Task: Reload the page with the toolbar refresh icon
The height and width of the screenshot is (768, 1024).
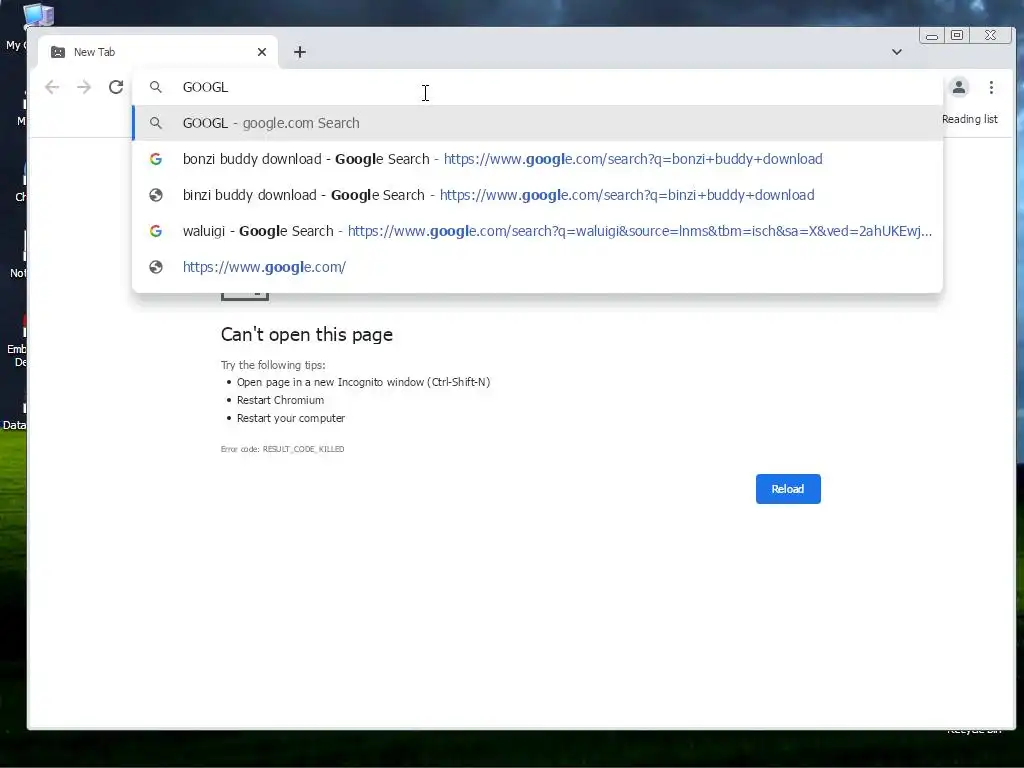Action: (116, 87)
